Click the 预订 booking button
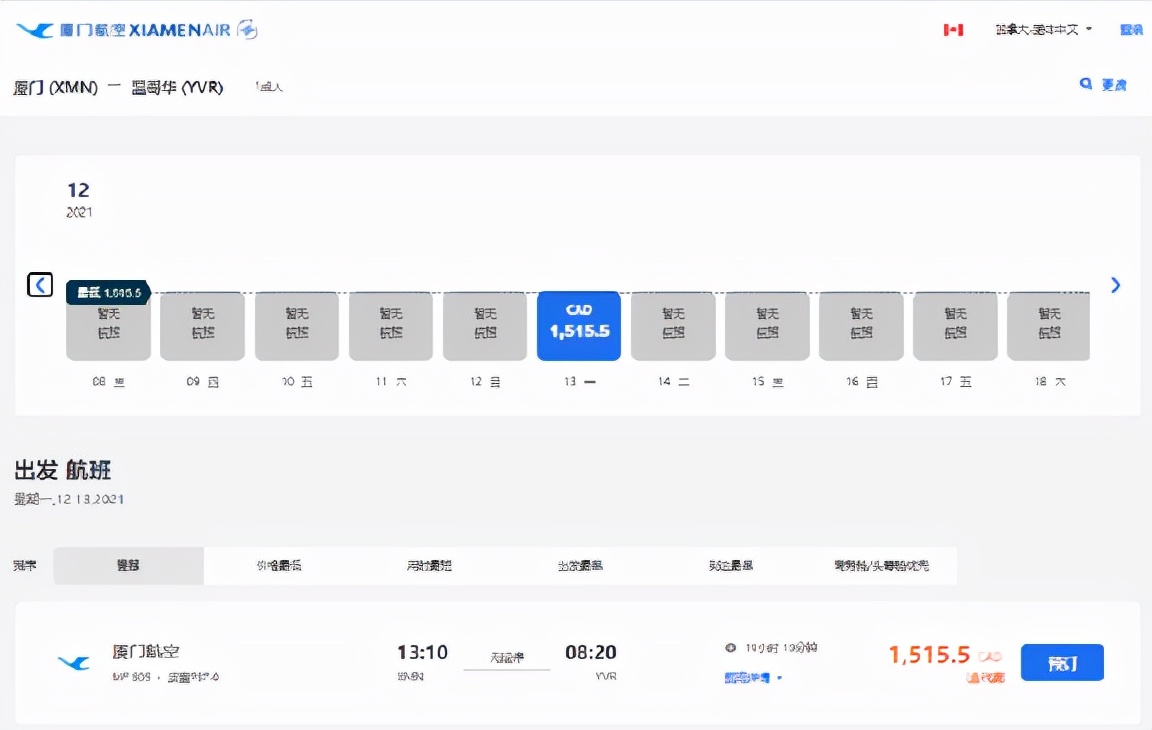 click(x=1062, y=662)
